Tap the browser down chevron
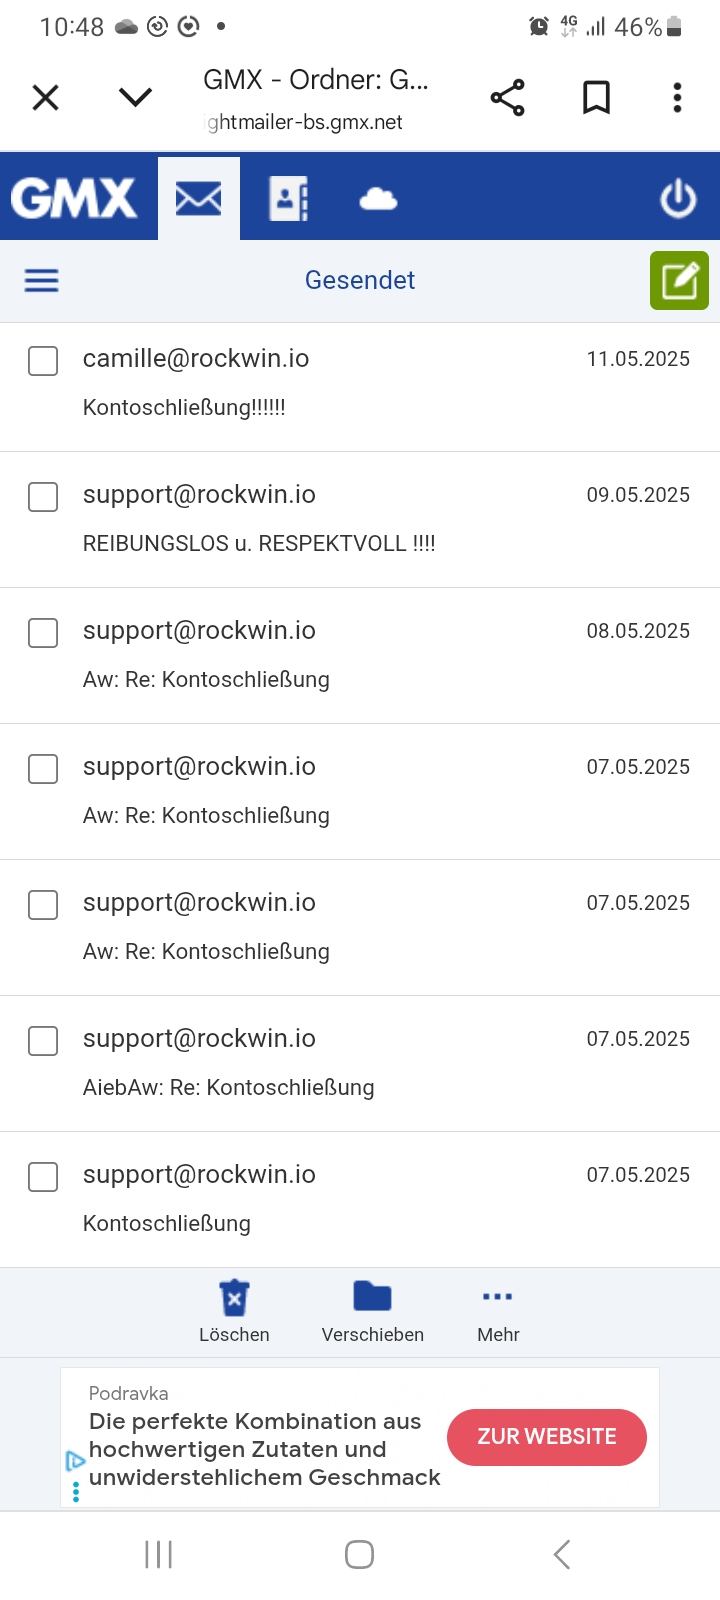 pyautogui.click(x=135, y=97)
